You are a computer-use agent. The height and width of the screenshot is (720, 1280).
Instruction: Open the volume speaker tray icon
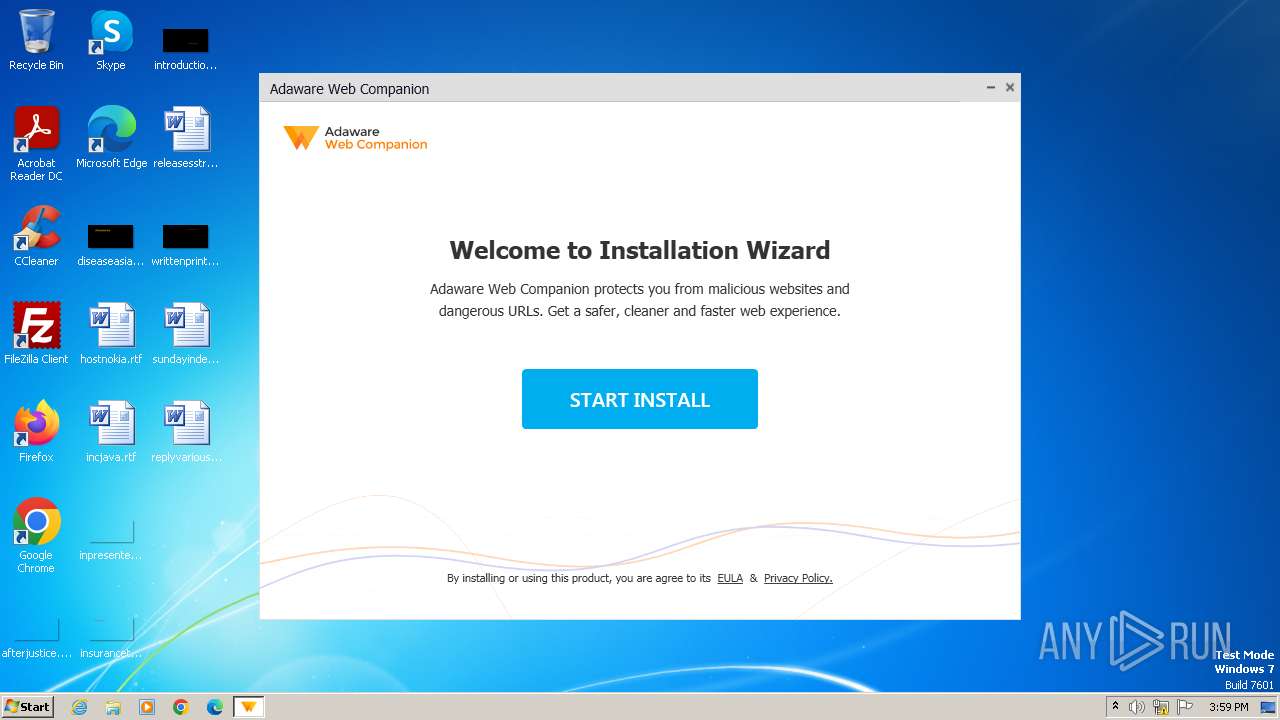click(1137, 707)
